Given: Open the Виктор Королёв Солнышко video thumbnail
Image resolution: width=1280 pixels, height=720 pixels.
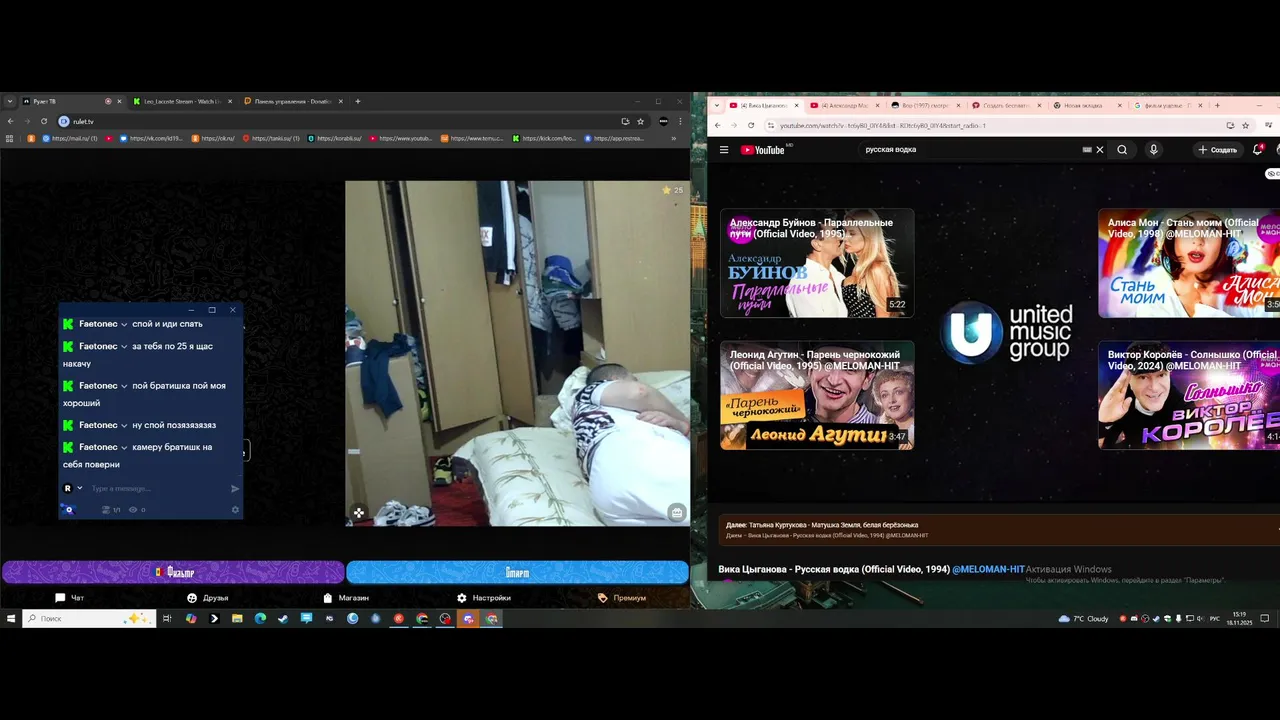Looking at the screenshot, I should [1189, 395].
